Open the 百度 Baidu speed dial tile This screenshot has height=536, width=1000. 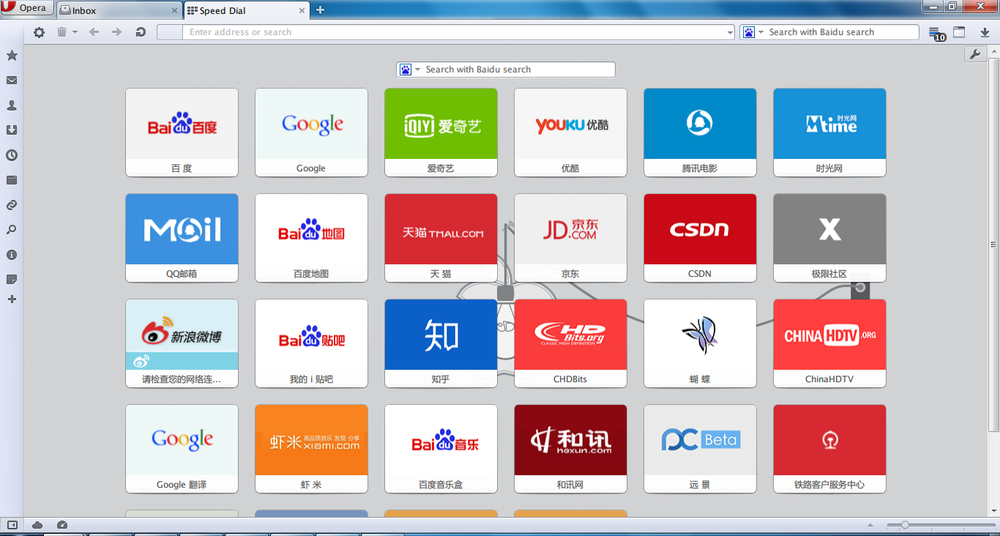(x=182, y=133)
